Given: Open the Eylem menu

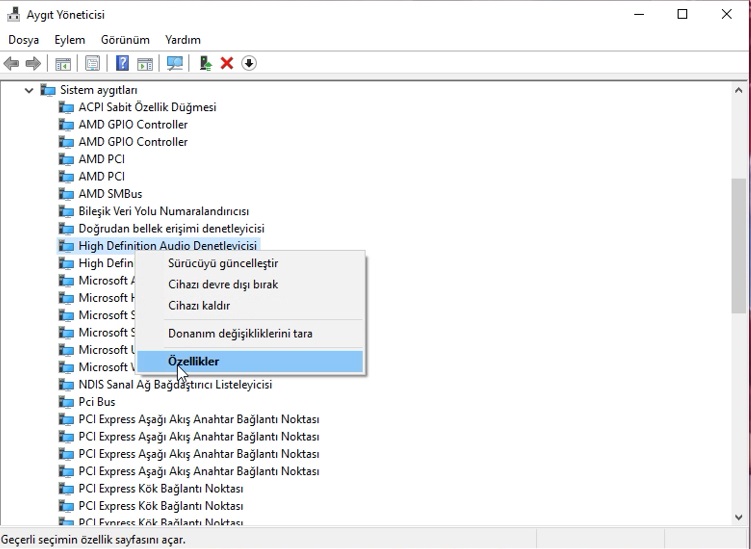Looking at the screenshot, I should tap(69, 40).
